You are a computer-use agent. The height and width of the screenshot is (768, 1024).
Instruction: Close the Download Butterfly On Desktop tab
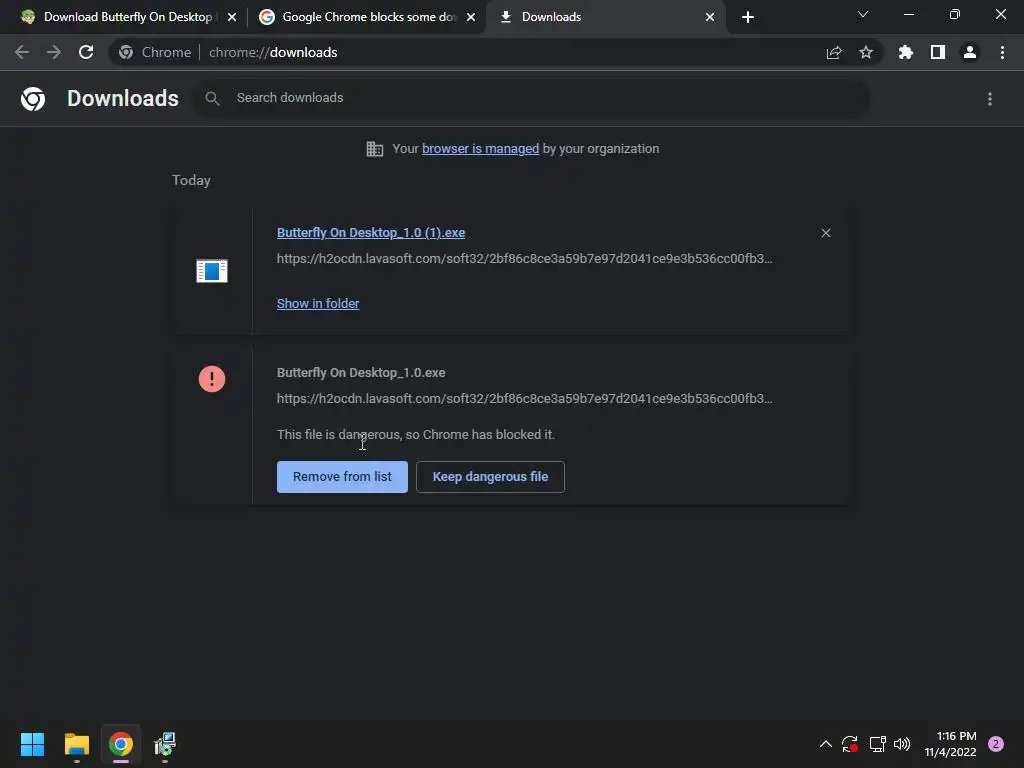tap(232, 17)
